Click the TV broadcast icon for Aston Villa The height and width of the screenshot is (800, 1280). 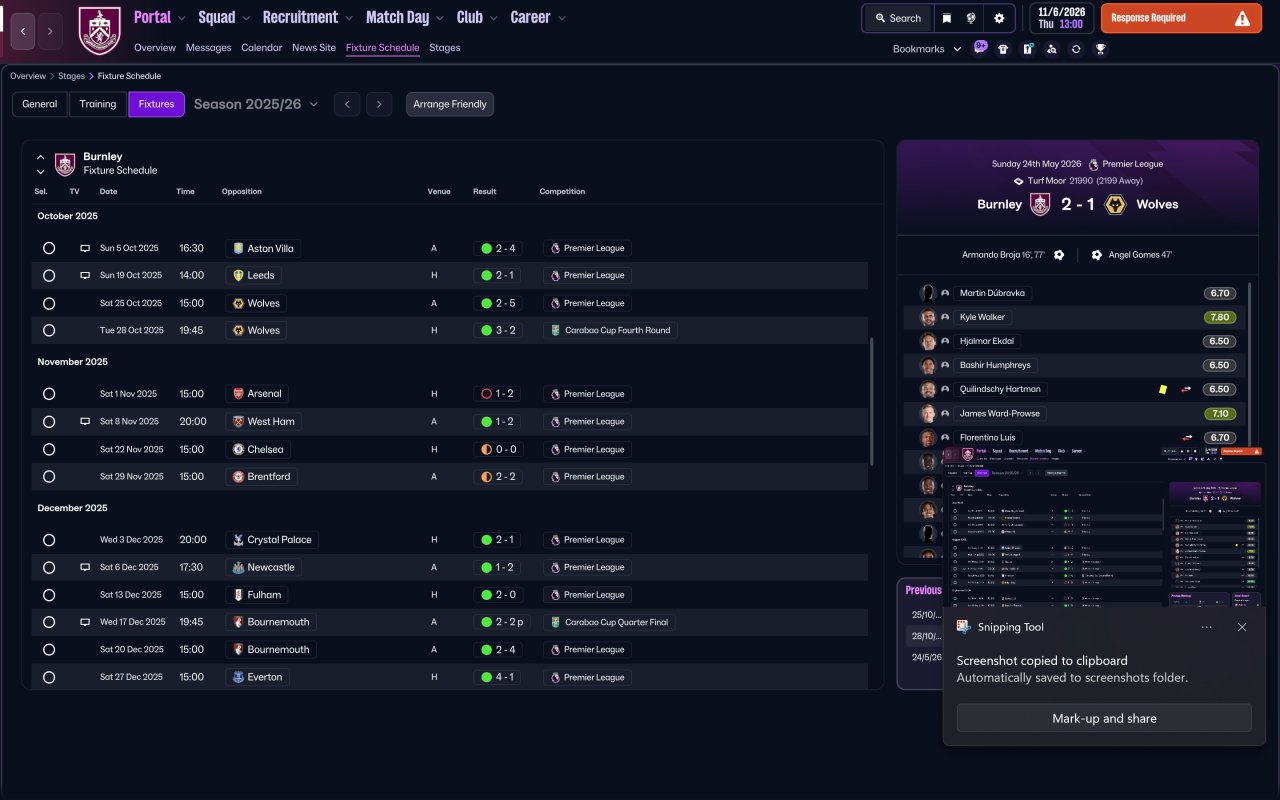(x=85, y=248)
